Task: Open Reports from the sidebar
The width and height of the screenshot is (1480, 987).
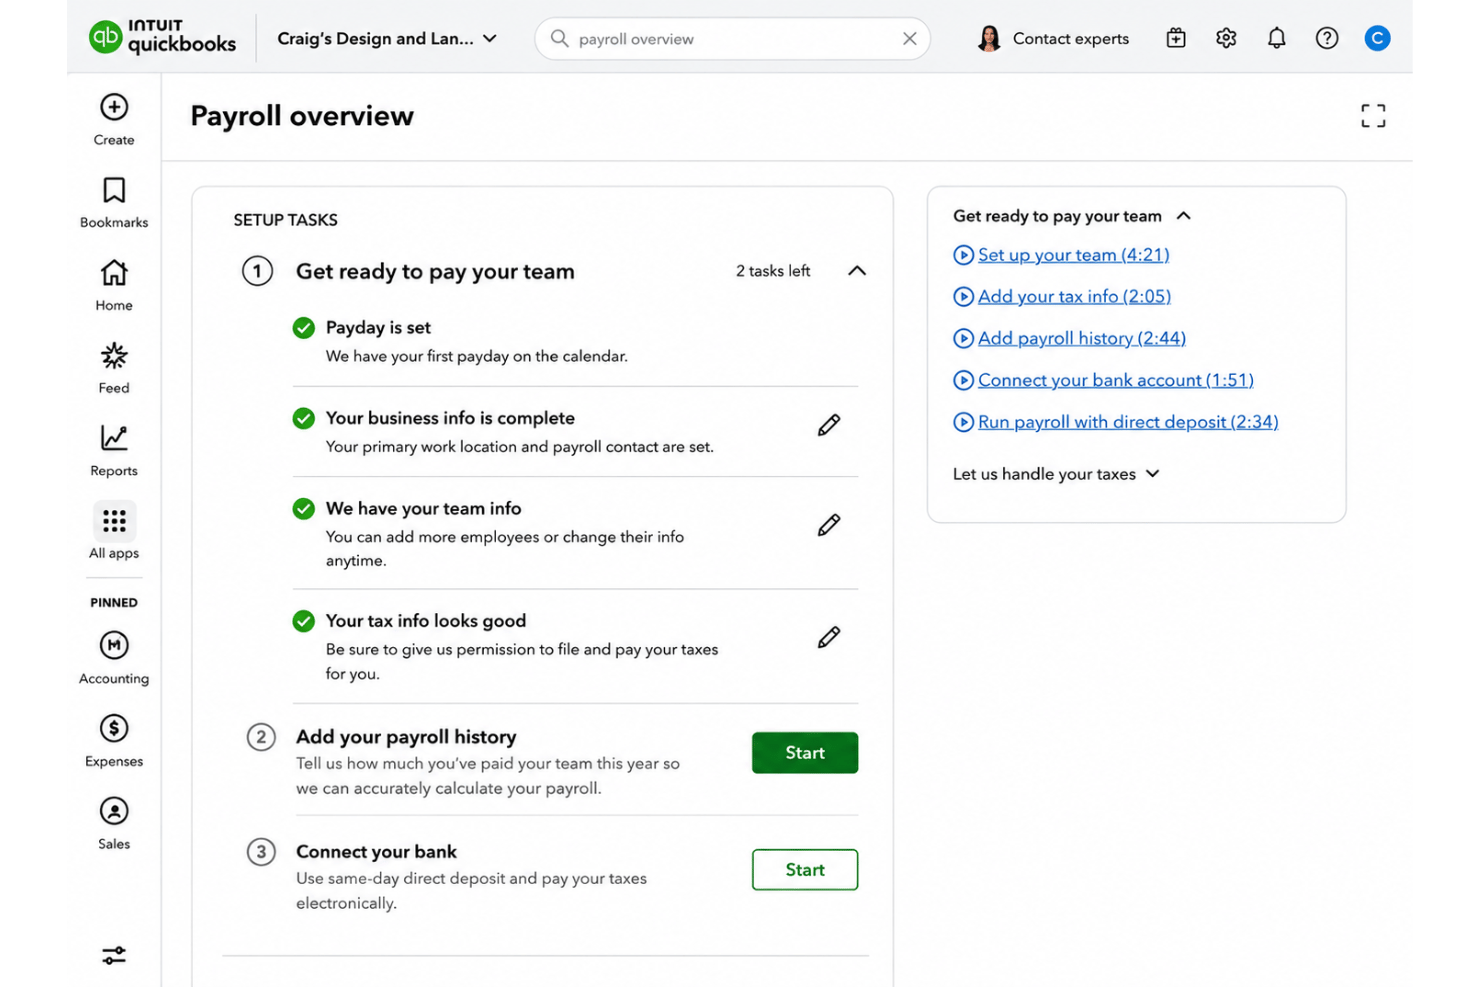Action: click(114, 450)
